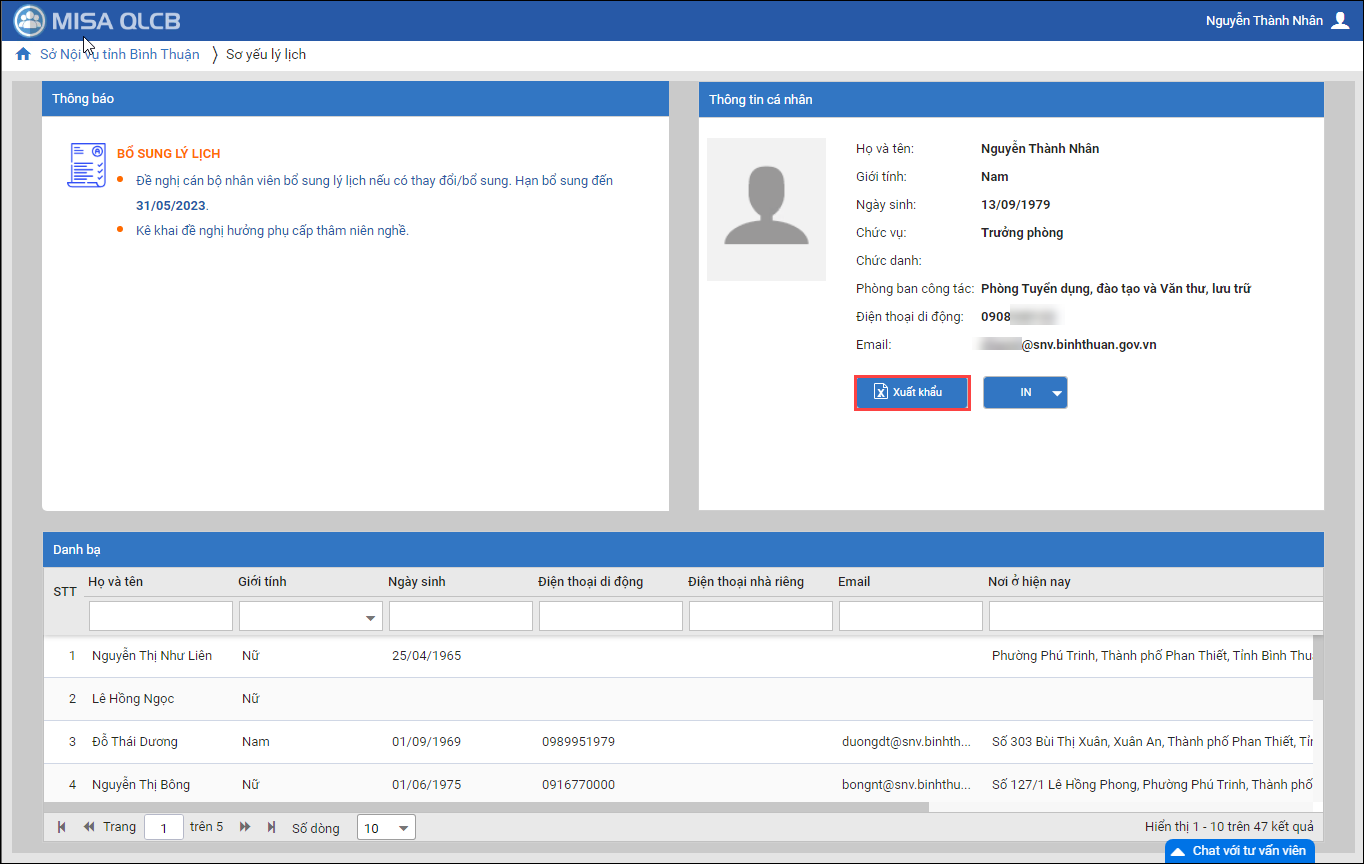Click the Xuất khẩu export button

pos(911,392)
